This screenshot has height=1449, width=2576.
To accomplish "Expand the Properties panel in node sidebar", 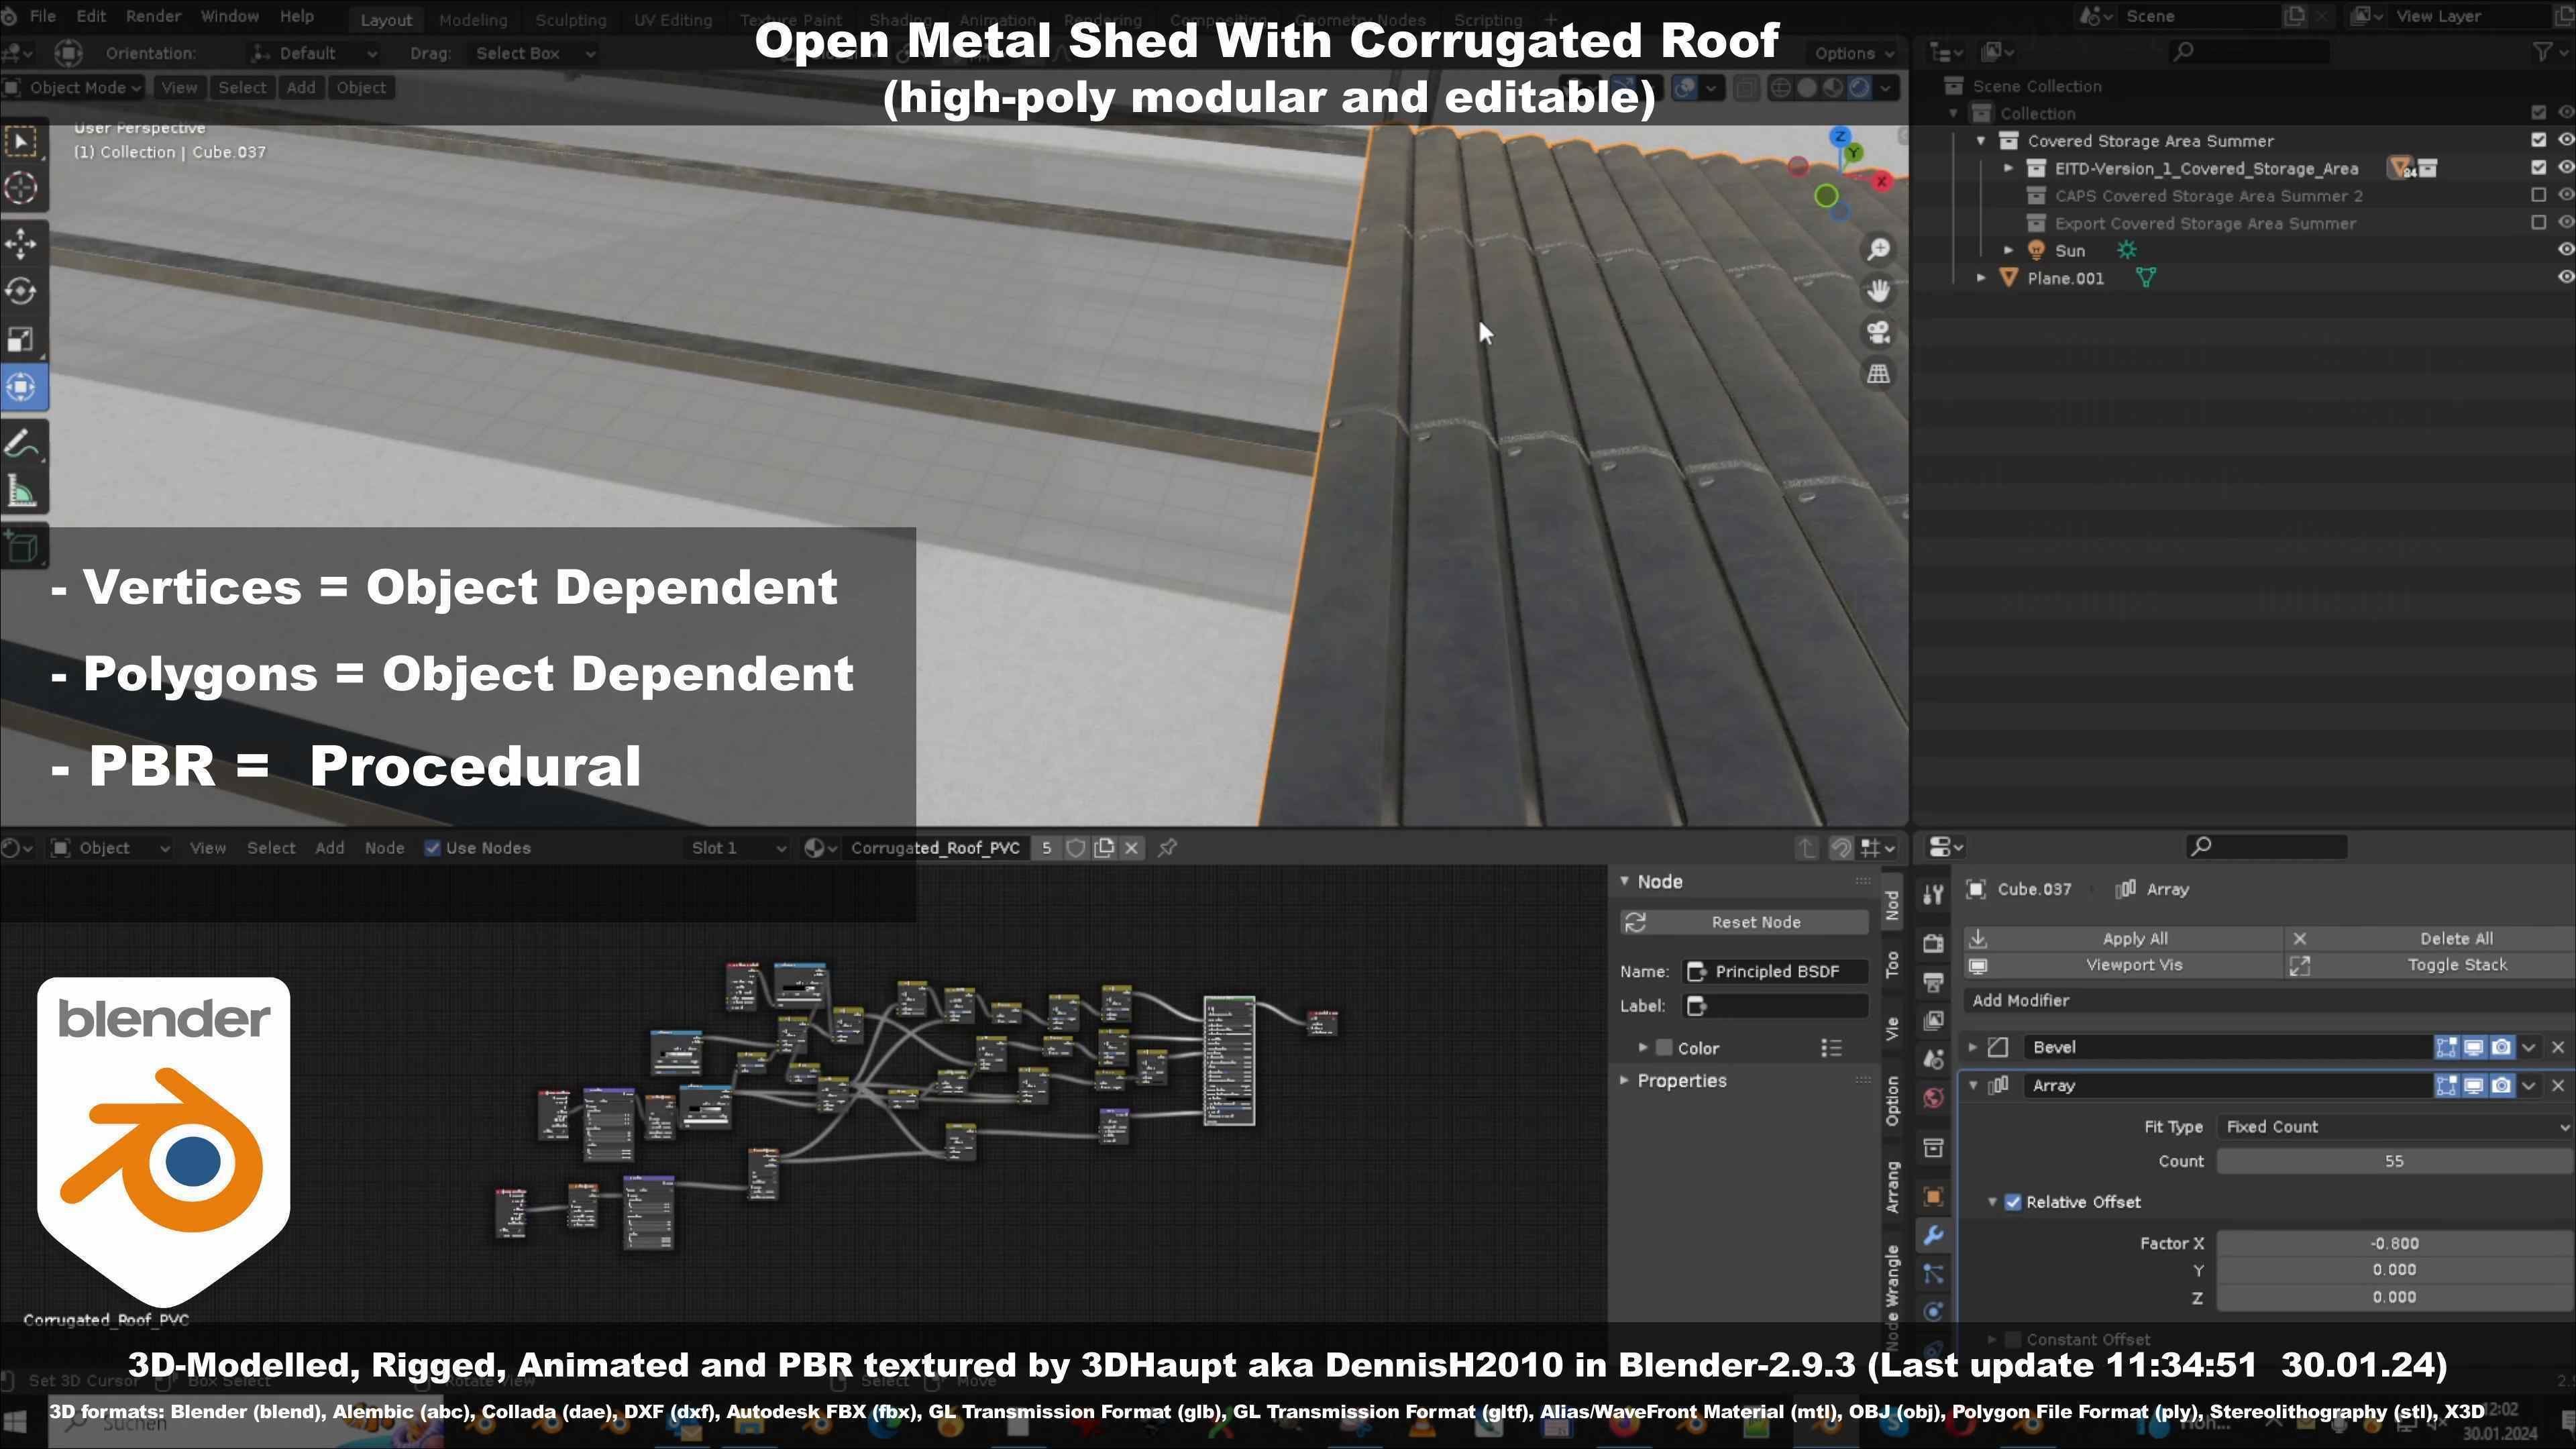I will pyautogui.click(x=1624, y=1081).
